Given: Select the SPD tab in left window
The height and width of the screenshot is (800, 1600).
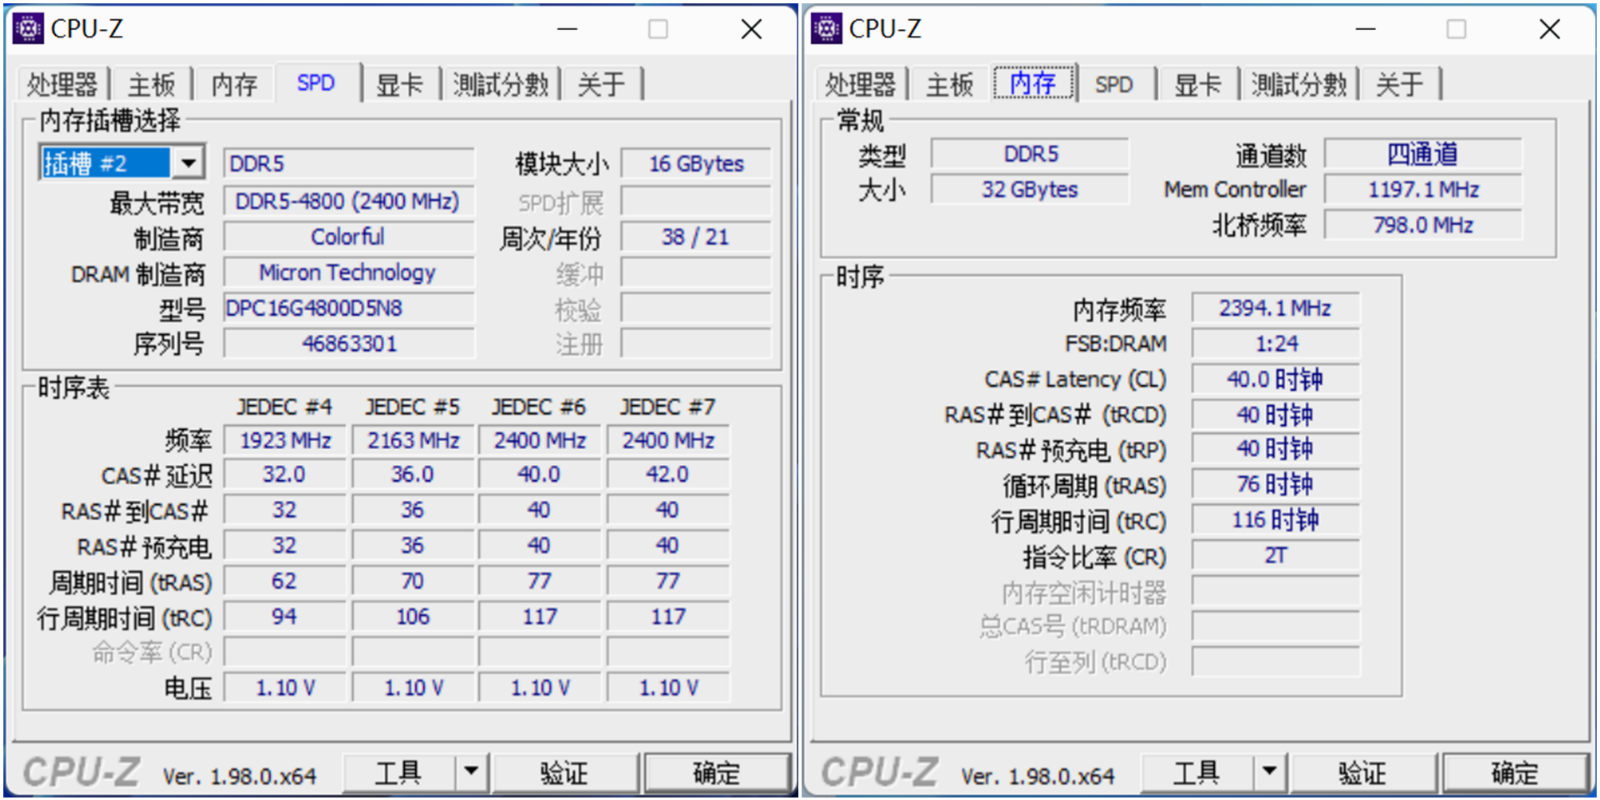Looking at the screenshot, I should [x=316, y=83].
